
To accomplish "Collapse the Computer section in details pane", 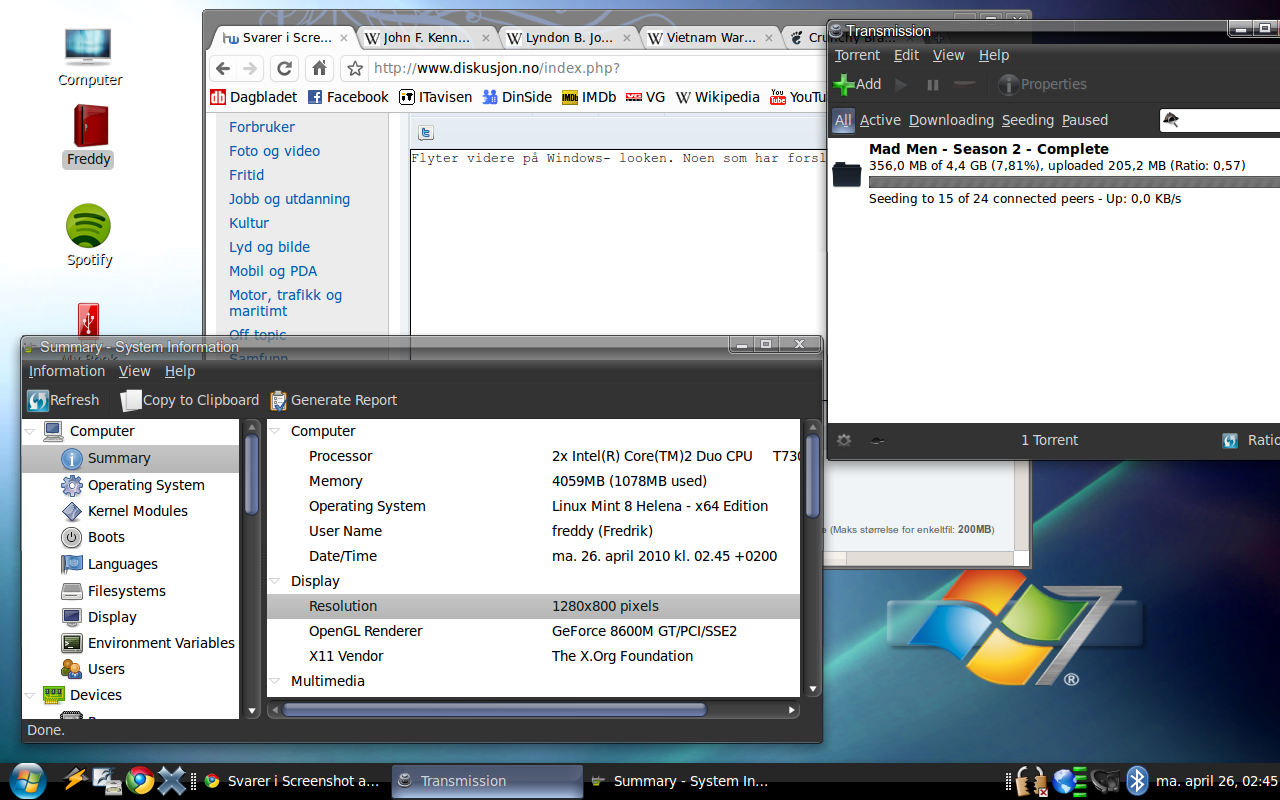I will pyautogui.click(x=275, y=432).
